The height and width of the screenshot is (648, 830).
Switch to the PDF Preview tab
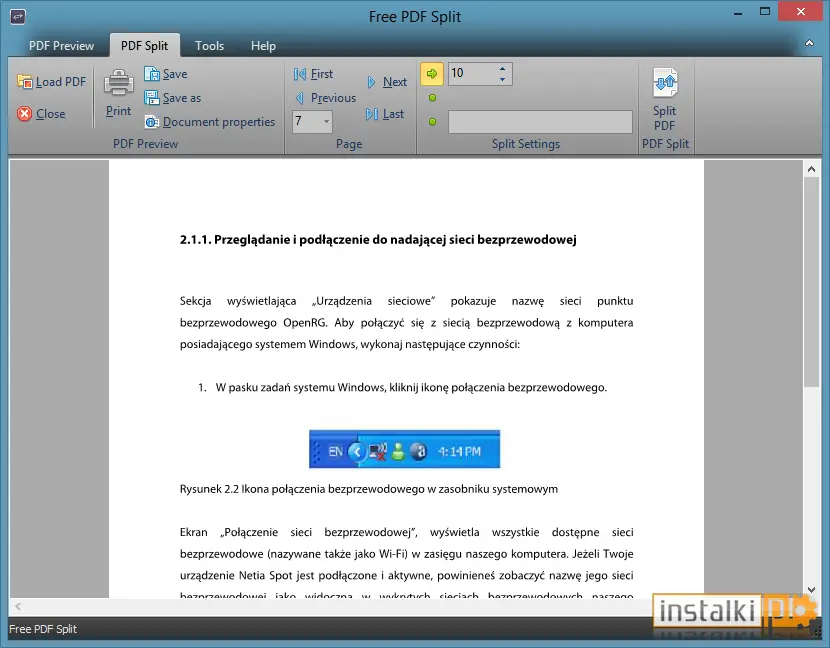61,46
